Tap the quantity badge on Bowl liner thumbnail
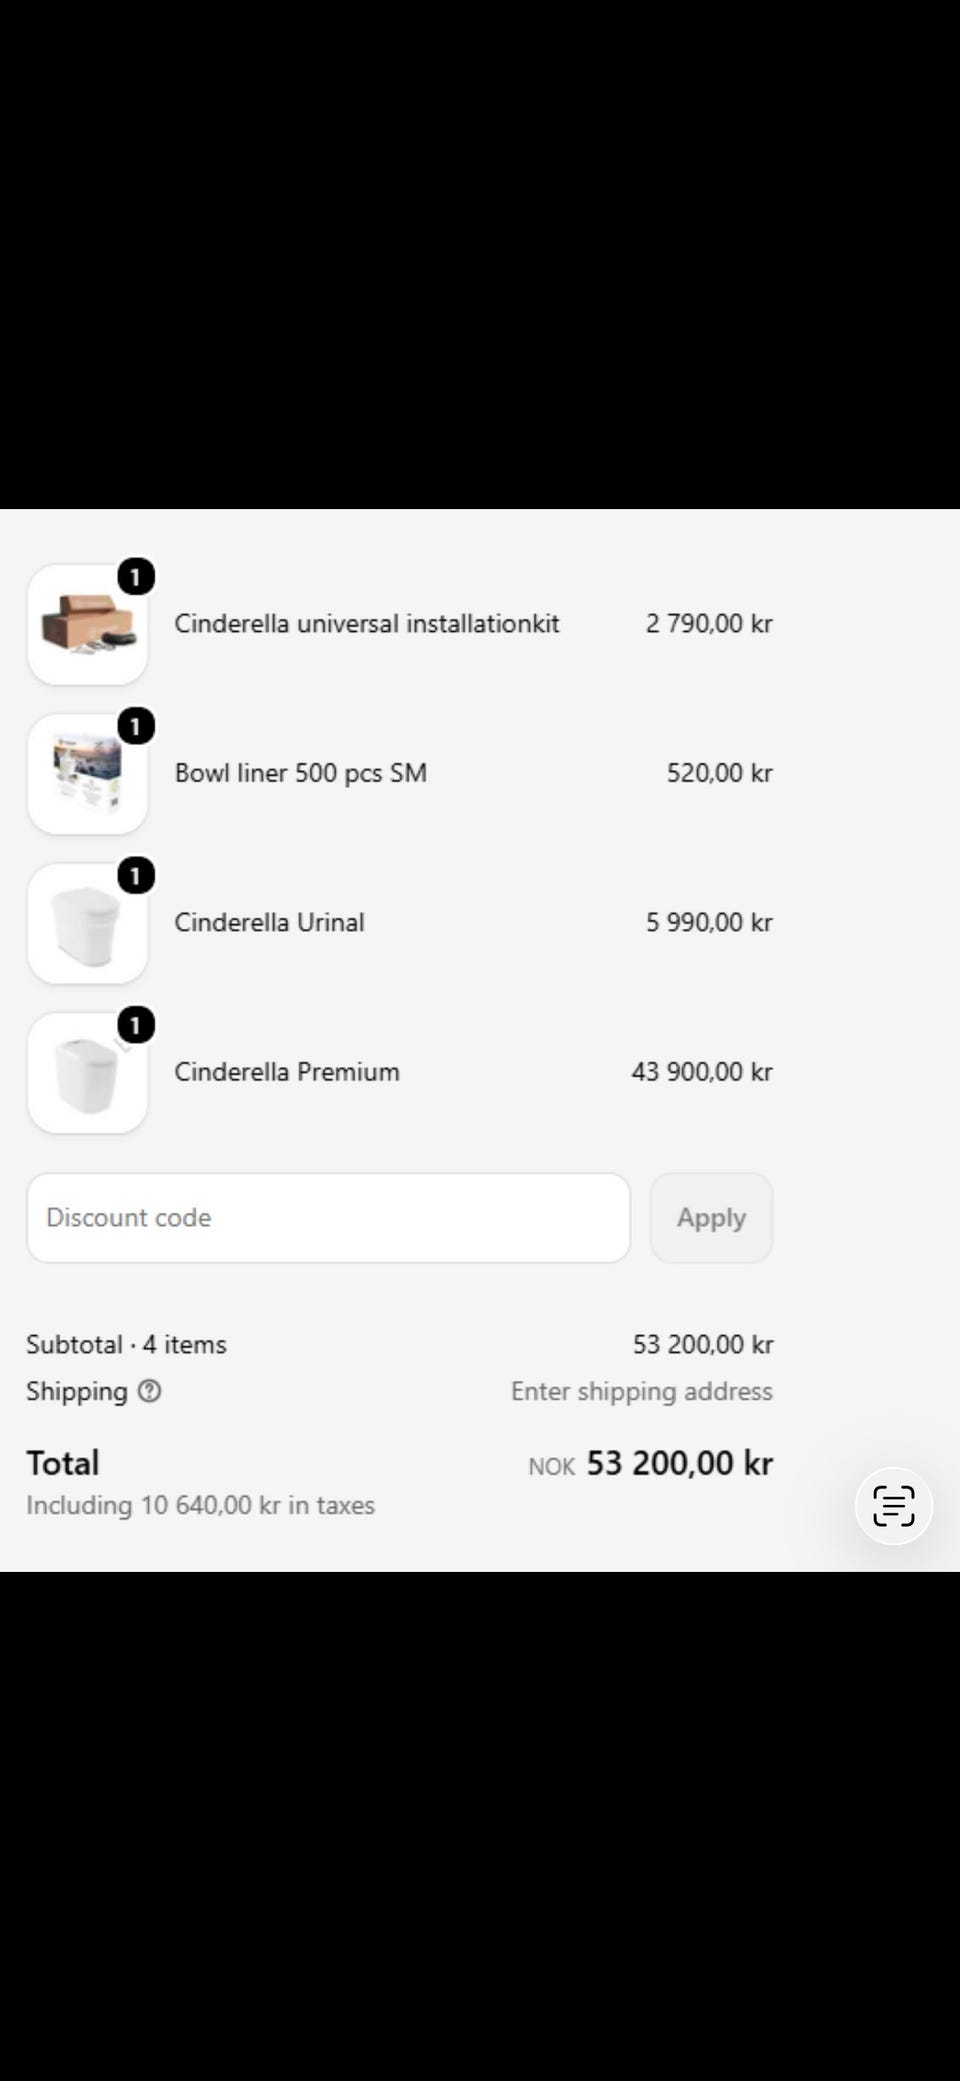The height and width of the screenshot is (2081, 960). [x=136, y=726]
